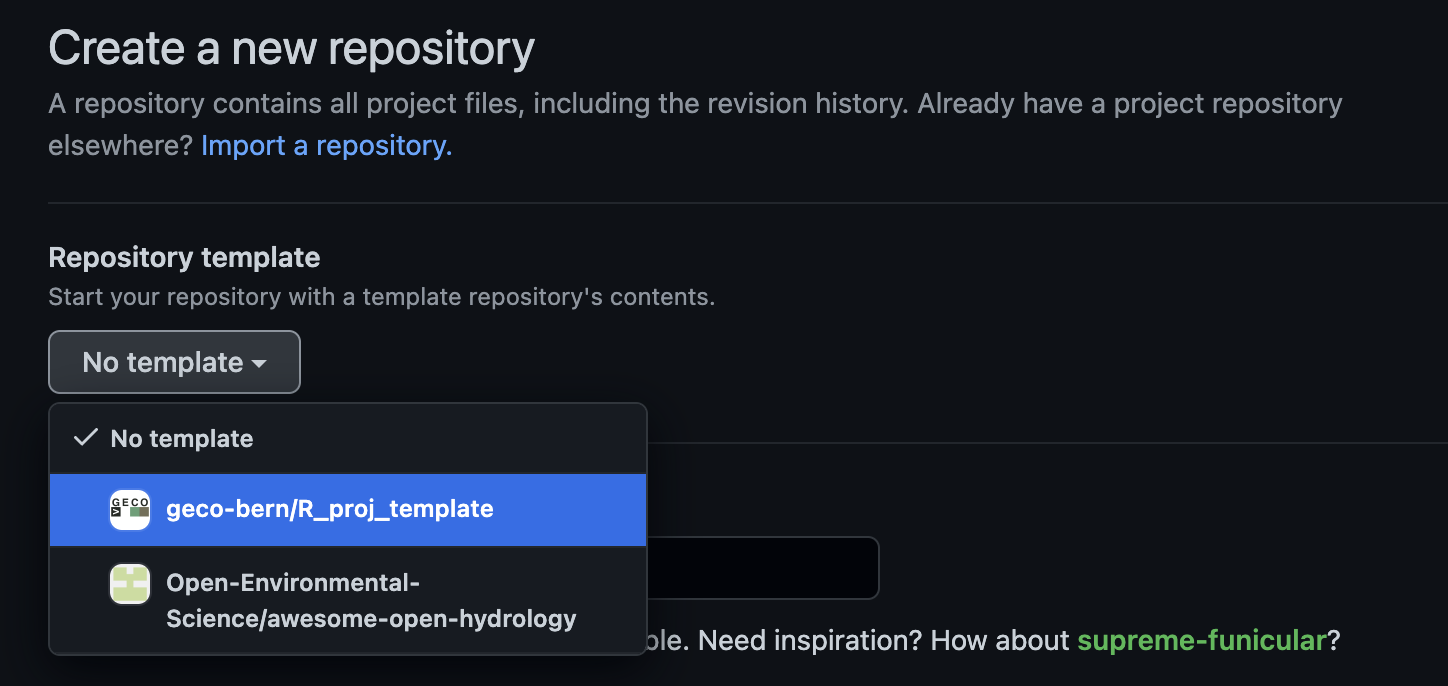Click the question mark after supreme-funicular
This screenshot has width=1448, height=686.
coord(1333,640)
